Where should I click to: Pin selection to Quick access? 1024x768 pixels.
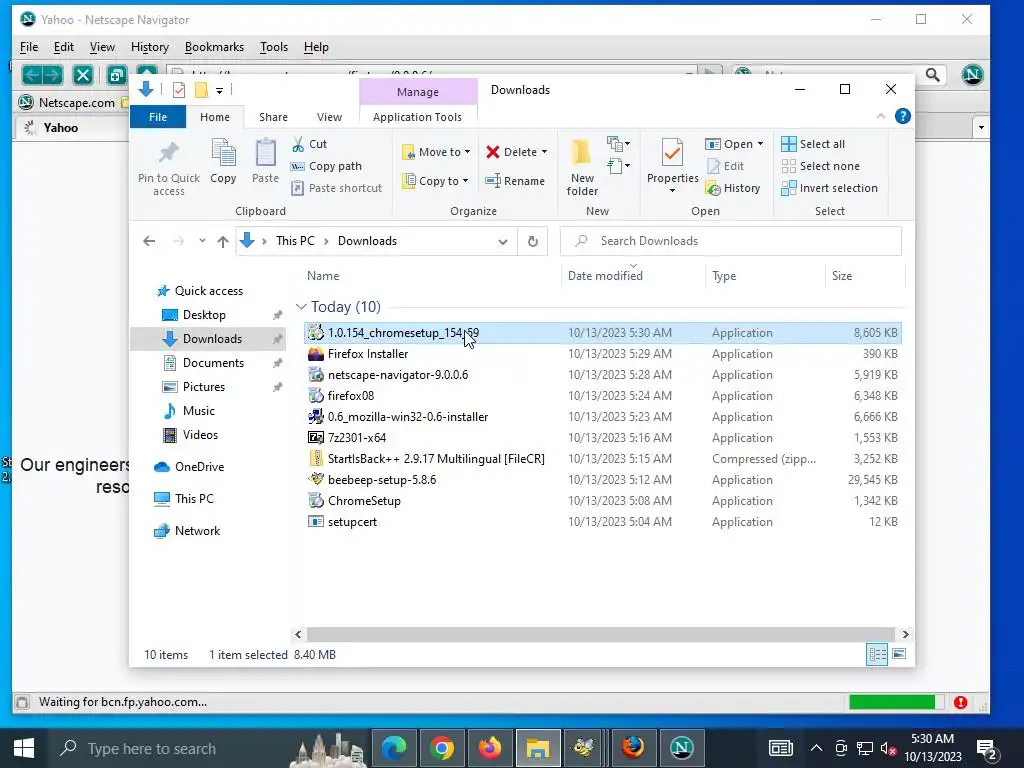169,167
